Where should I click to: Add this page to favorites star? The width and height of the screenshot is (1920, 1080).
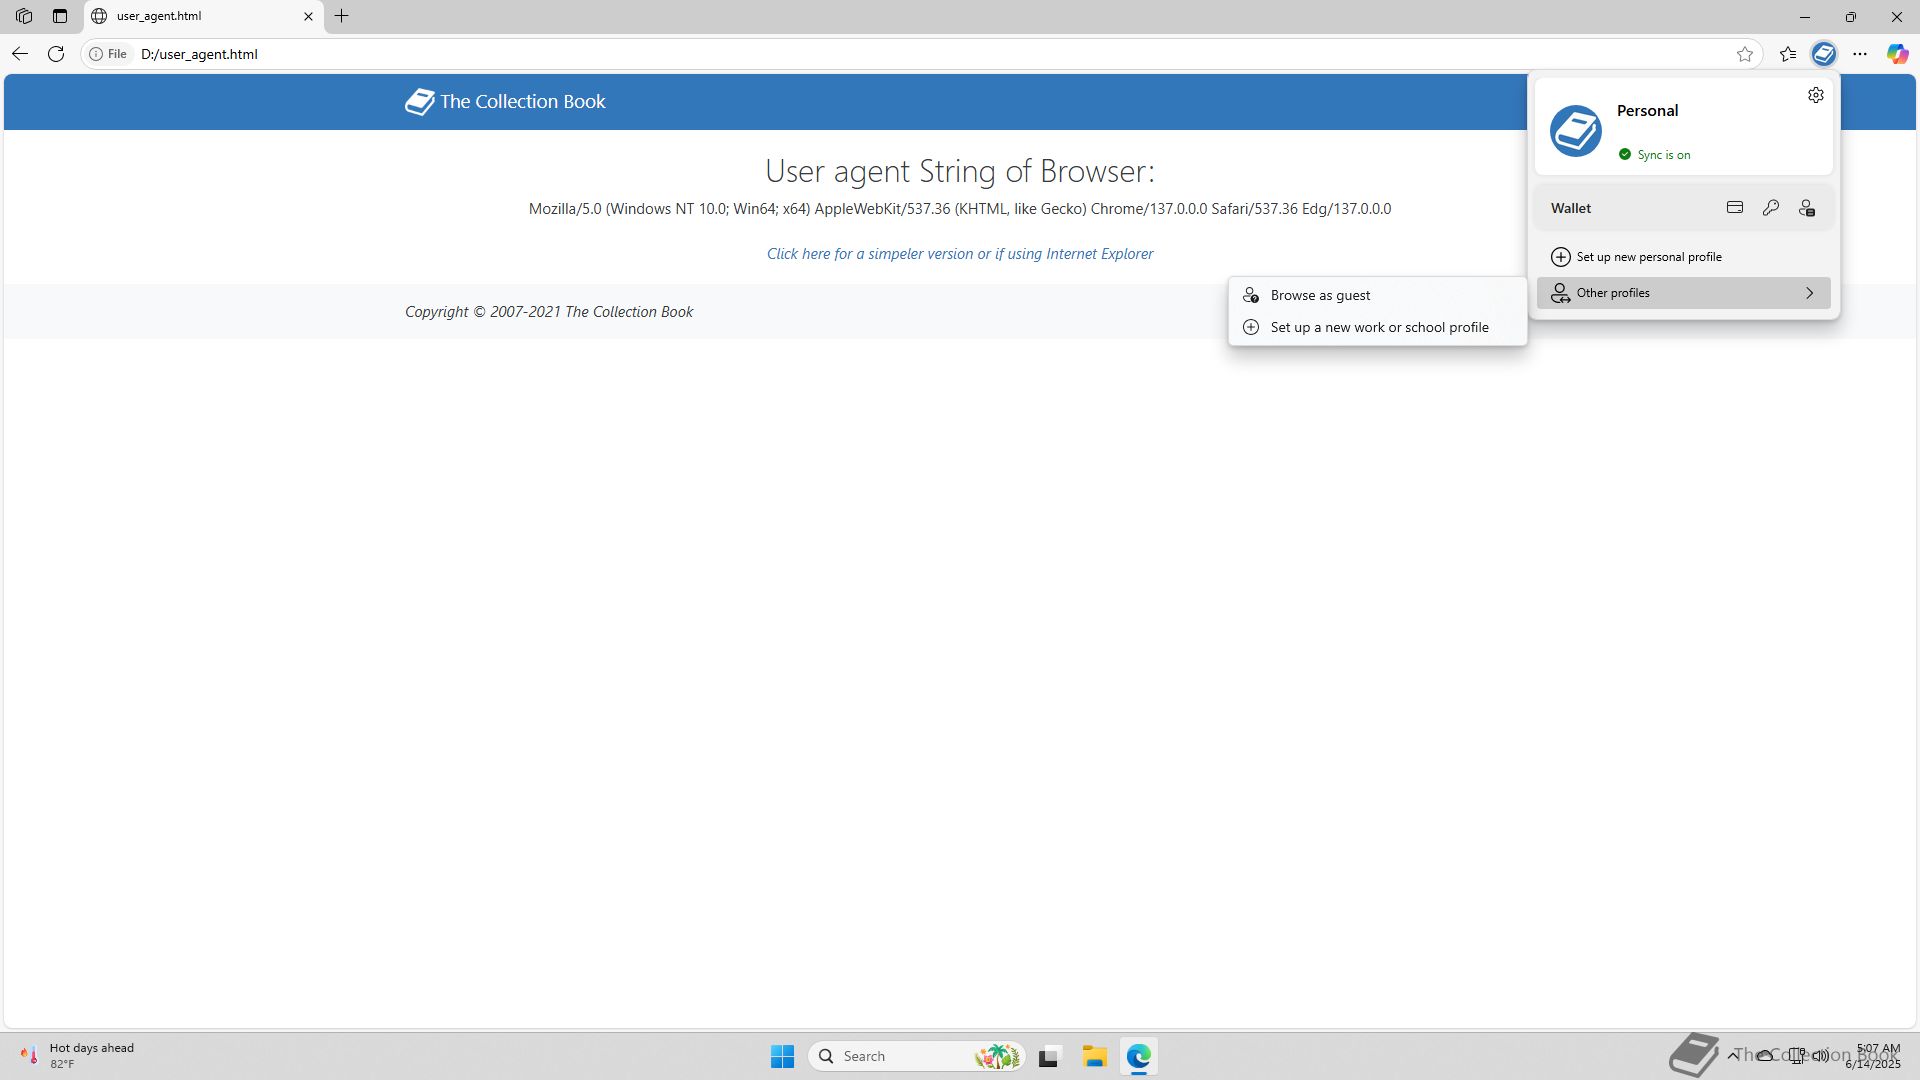click(x=1745, y=54)
